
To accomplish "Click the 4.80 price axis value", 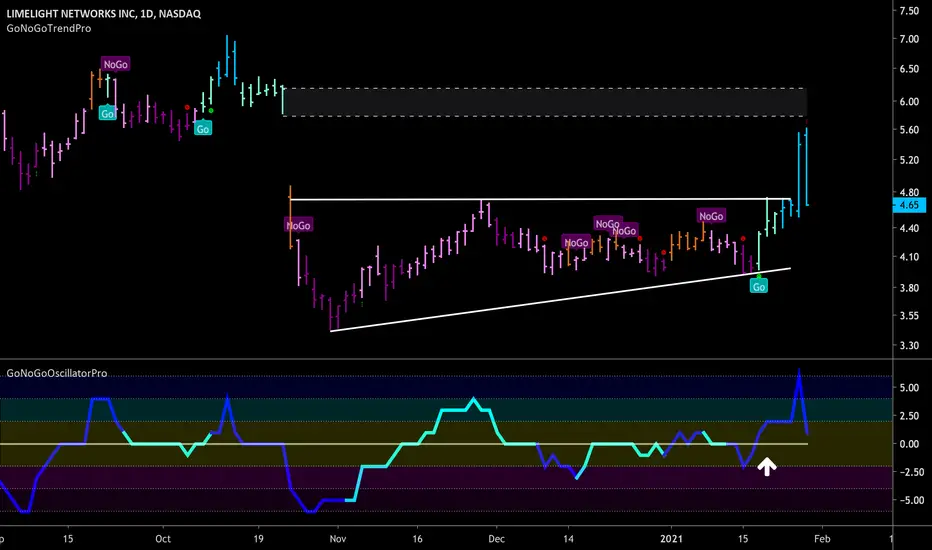I will tap(909, 193).
